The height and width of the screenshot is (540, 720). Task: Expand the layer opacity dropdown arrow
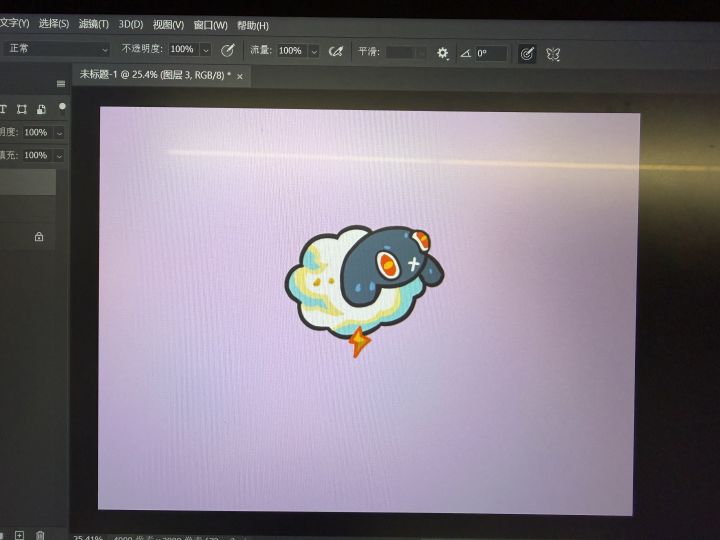point(60,133)
